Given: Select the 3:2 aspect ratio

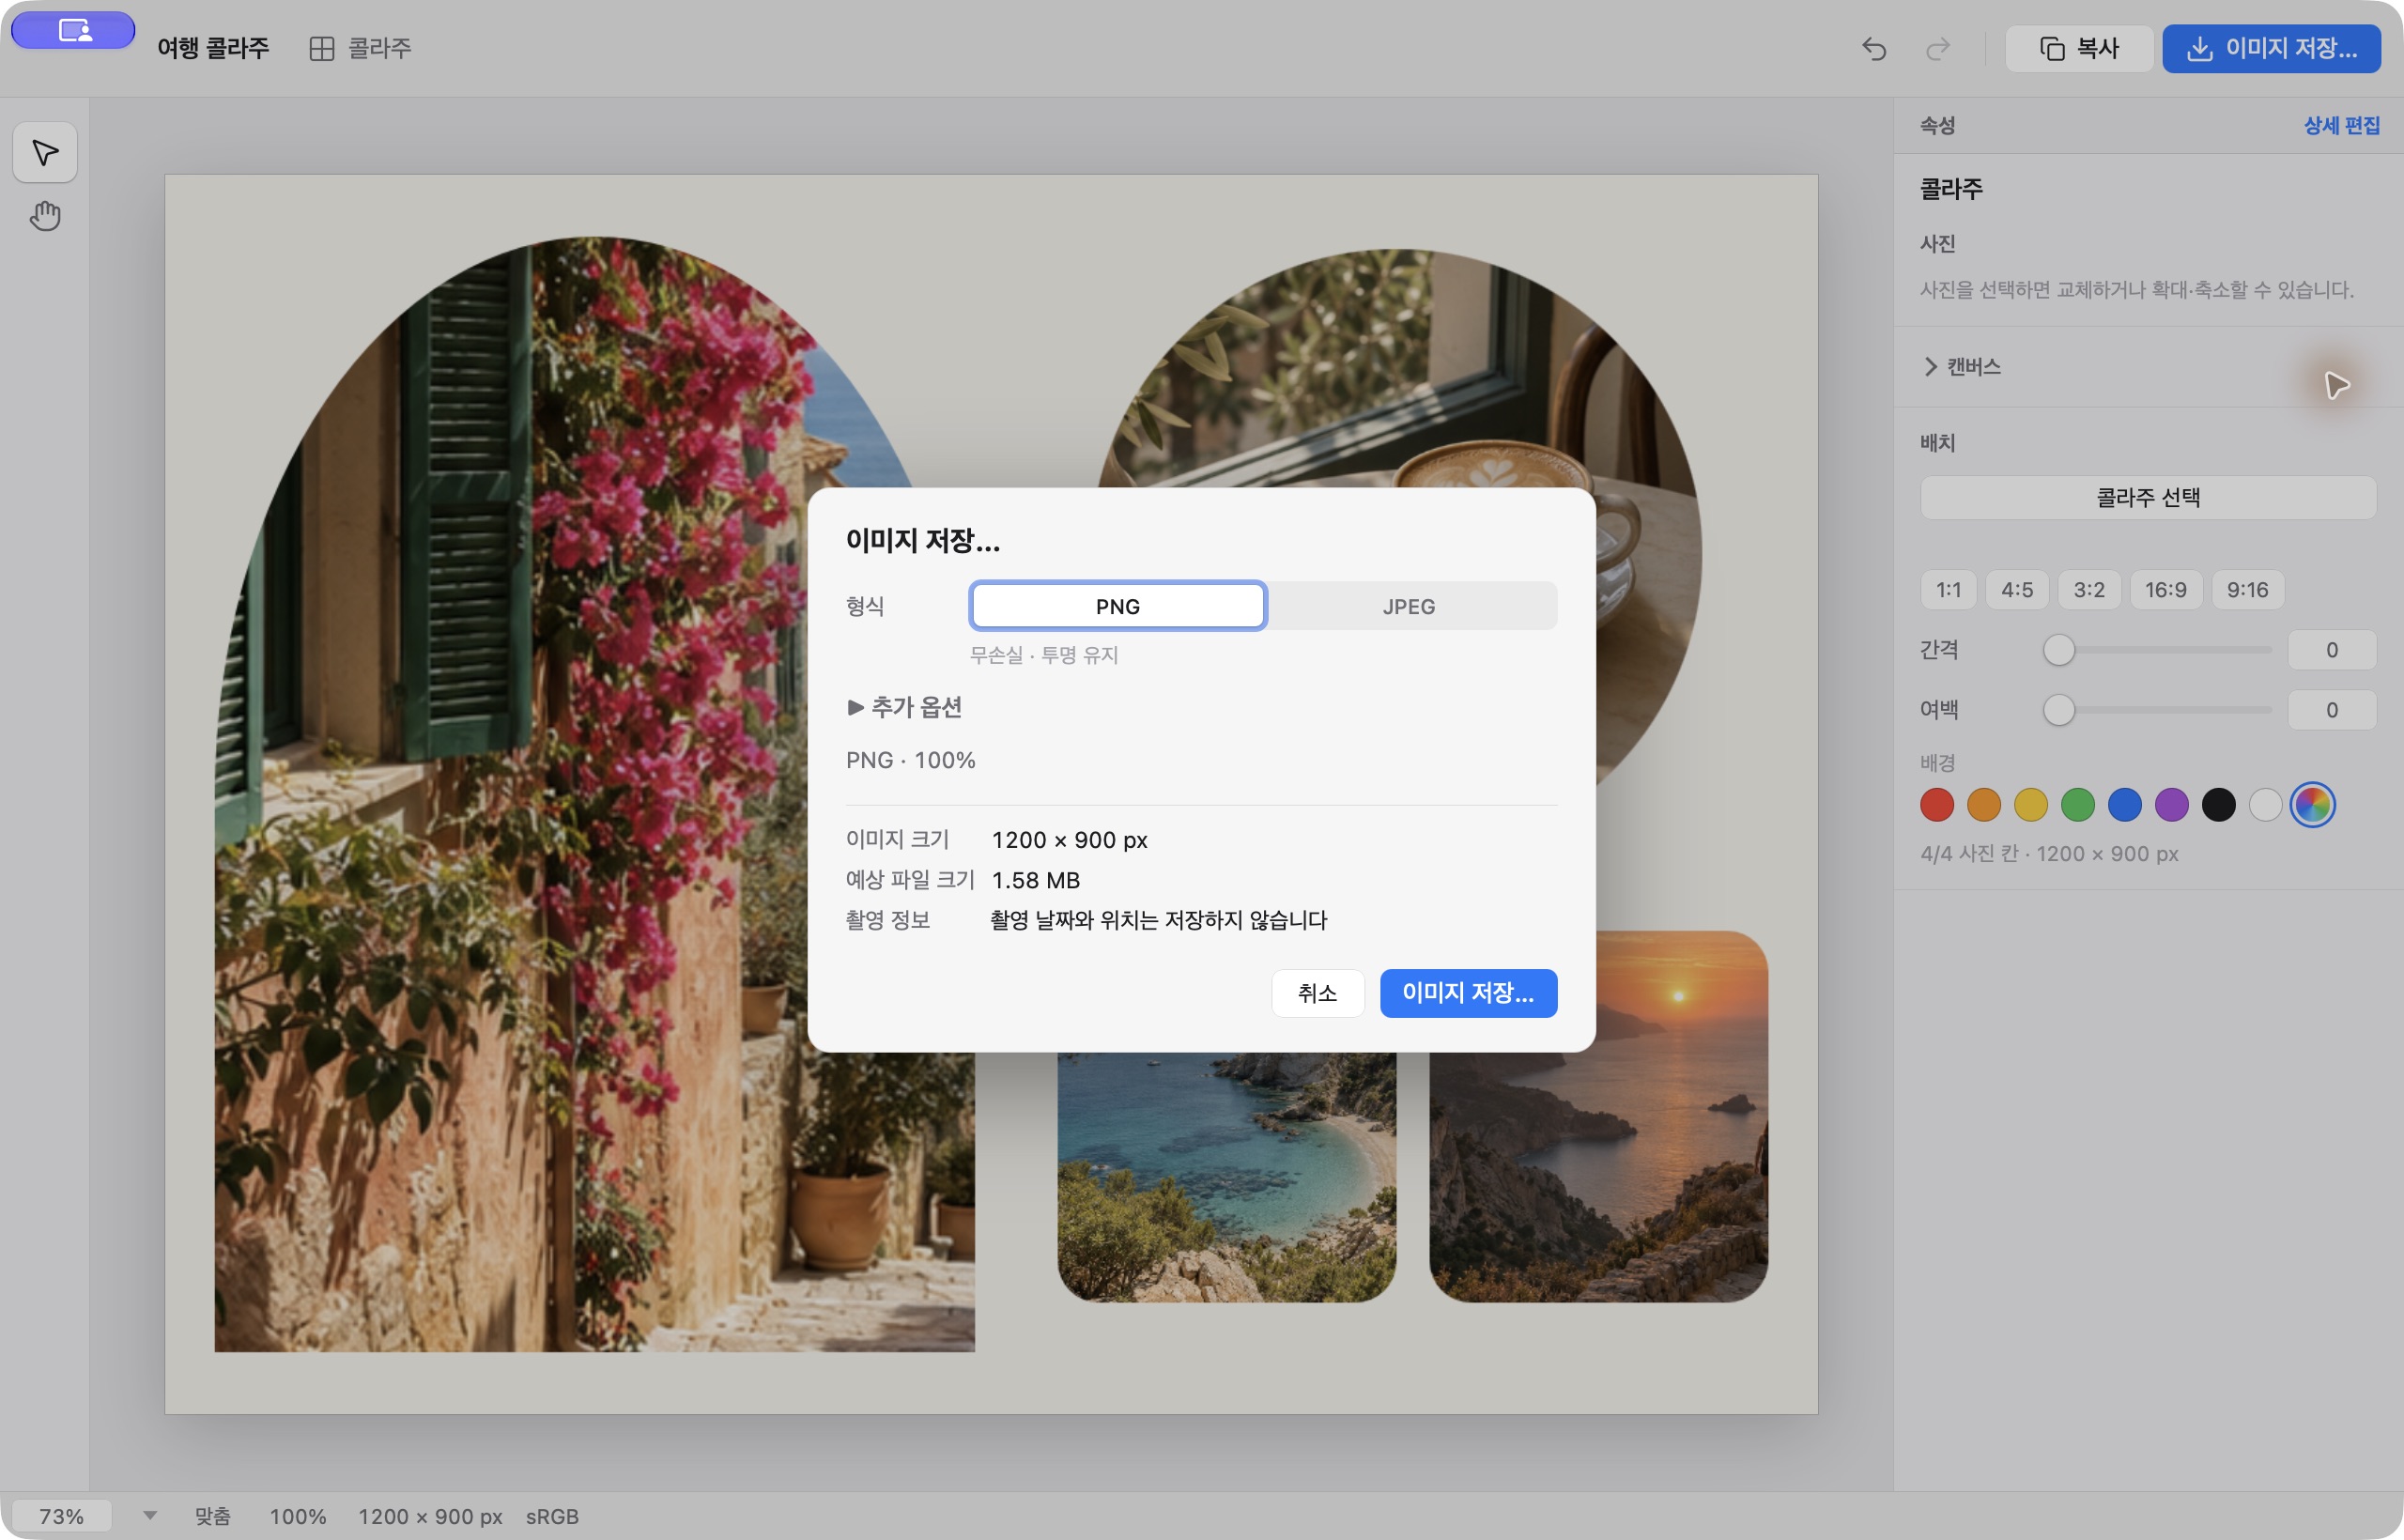Looking at the screenshot, I should click(x=2089, y=590).
